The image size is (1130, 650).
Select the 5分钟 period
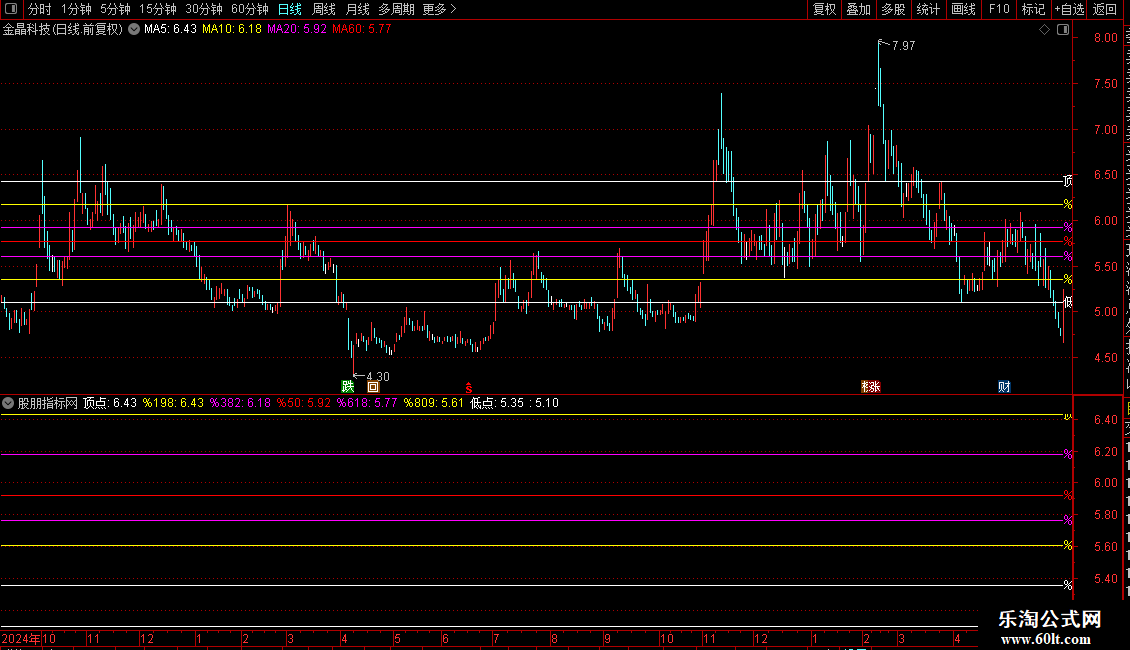pyautogui.click(x=115, y=9)
